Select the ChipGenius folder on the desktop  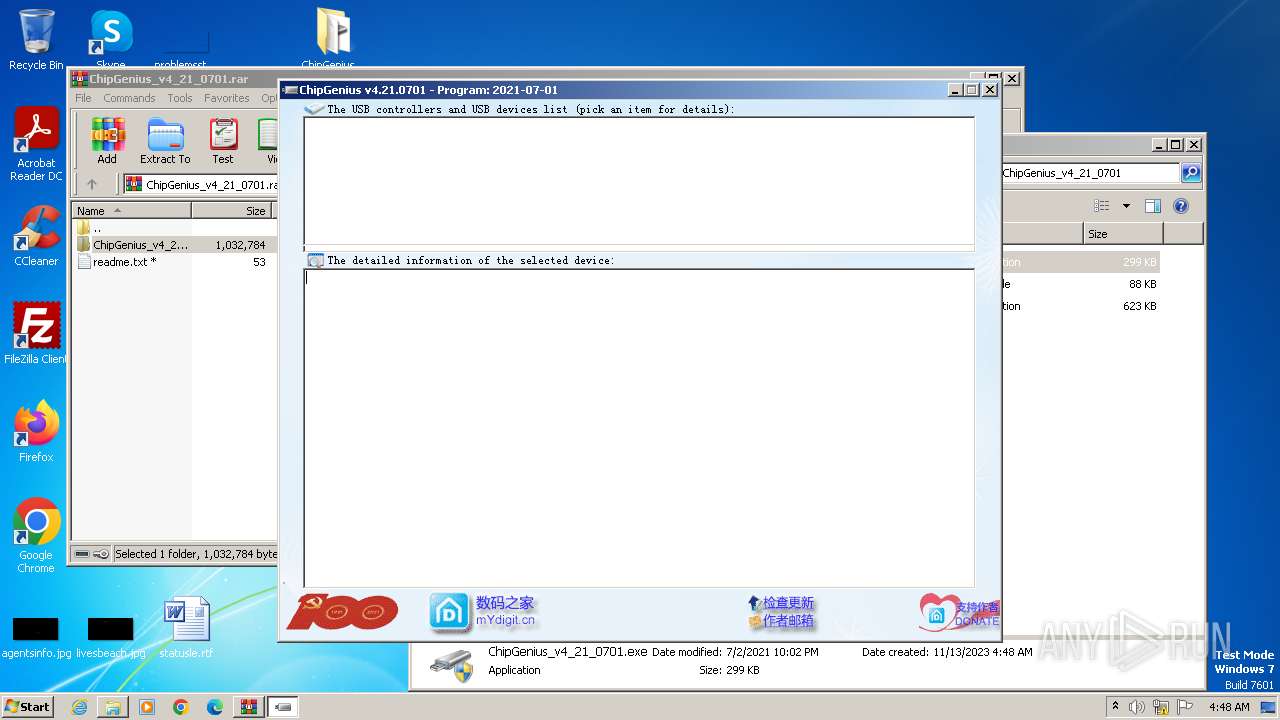(x=329, y=39)
